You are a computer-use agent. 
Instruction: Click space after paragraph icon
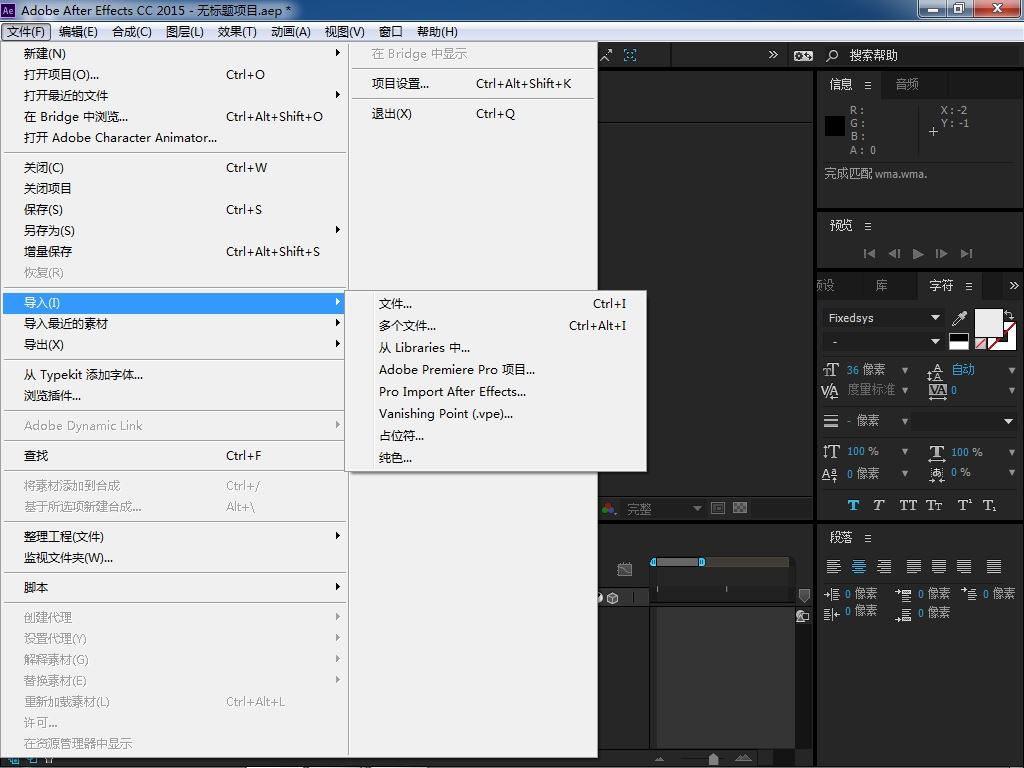click(903, 614)
